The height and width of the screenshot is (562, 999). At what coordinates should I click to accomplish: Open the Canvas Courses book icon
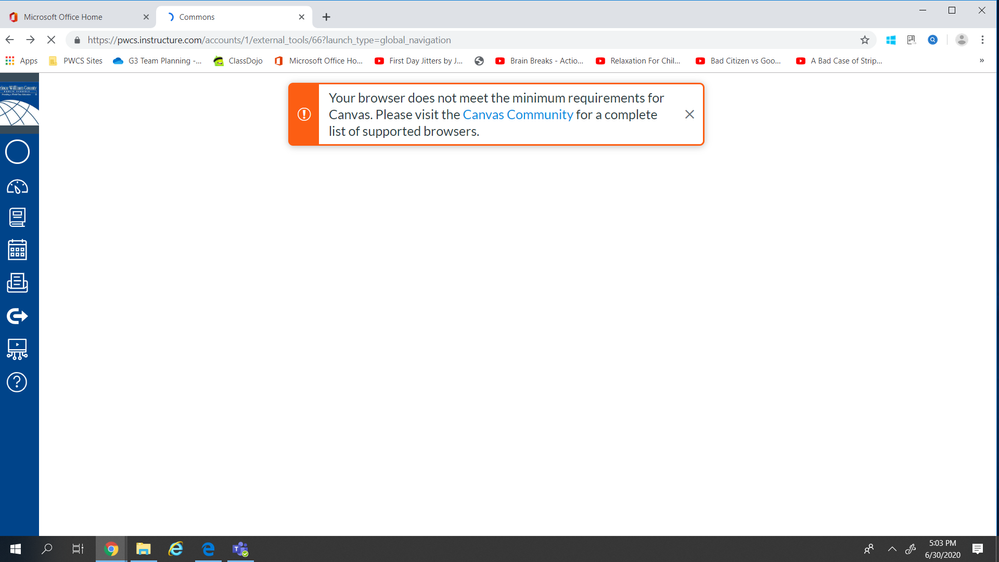17,217
